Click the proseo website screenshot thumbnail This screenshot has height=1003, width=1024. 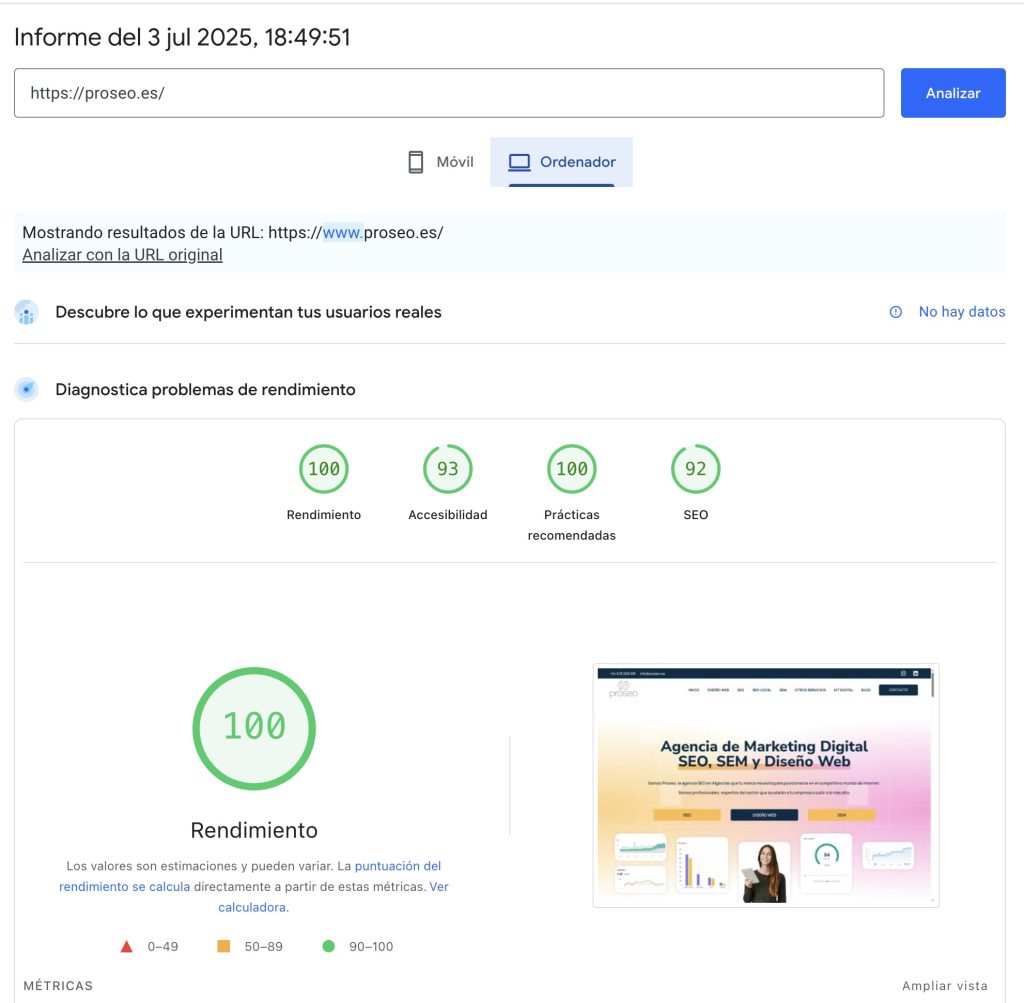coord(765,785)
